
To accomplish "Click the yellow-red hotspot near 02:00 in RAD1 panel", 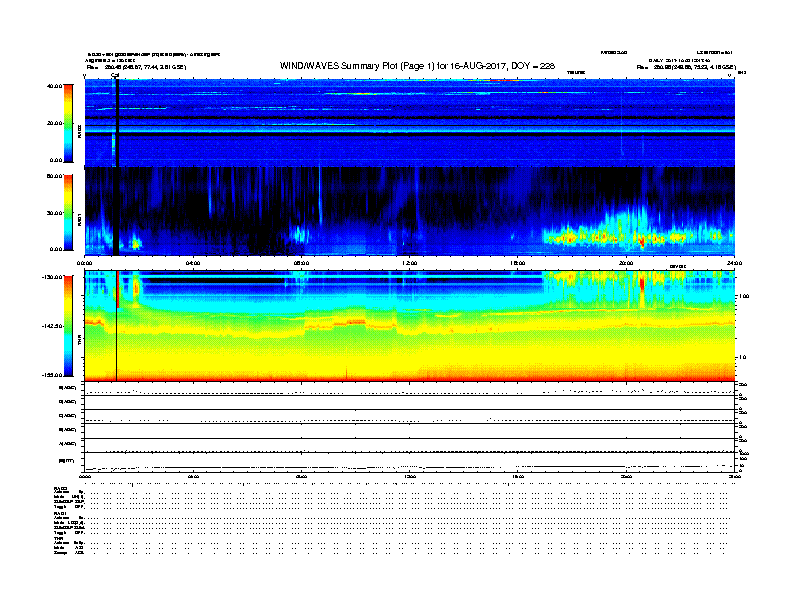I will click(x=135, y=243).
